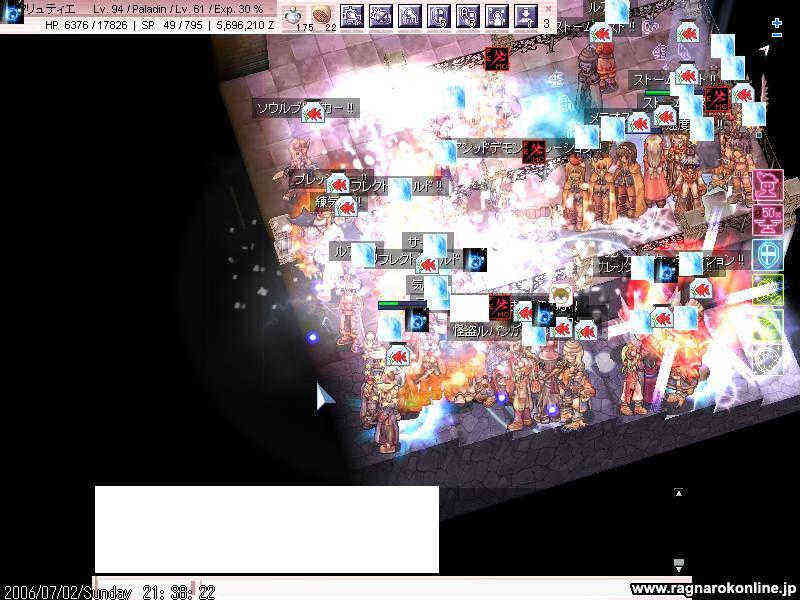Click the blue cross-shield status effect icon
This screenshot has height=600, width=800.
point(768,255)
